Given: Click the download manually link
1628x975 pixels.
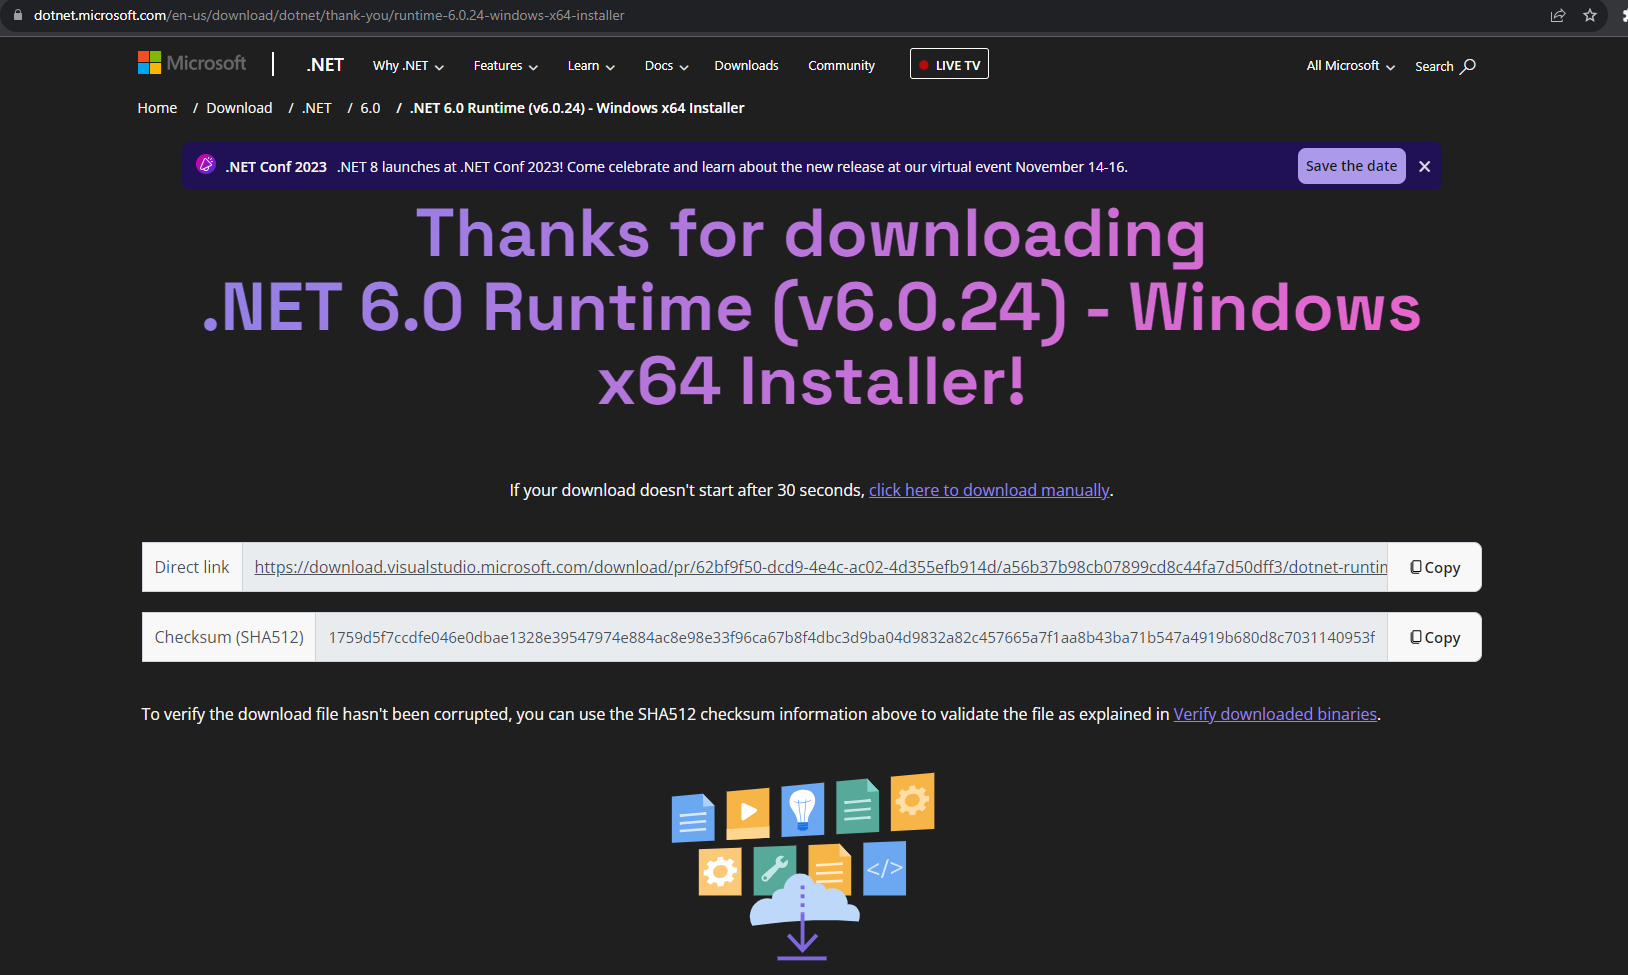Looking at the screenshot, I should tap(988, 490).
